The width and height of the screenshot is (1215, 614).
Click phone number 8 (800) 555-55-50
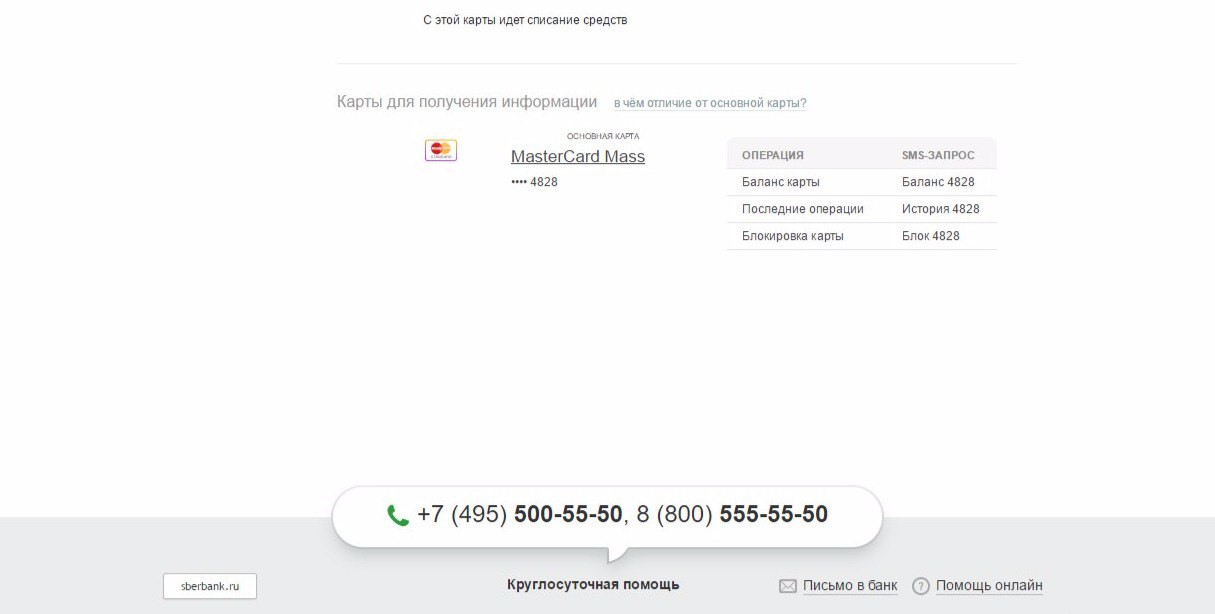click(x=732, y=515)
